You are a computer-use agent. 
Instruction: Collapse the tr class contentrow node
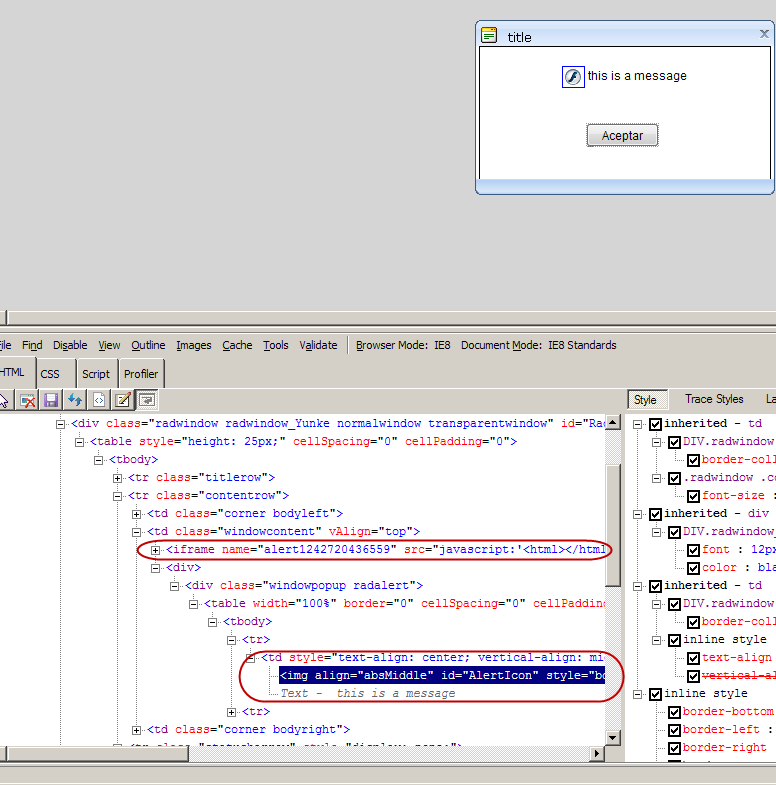[x=117, y=497]
